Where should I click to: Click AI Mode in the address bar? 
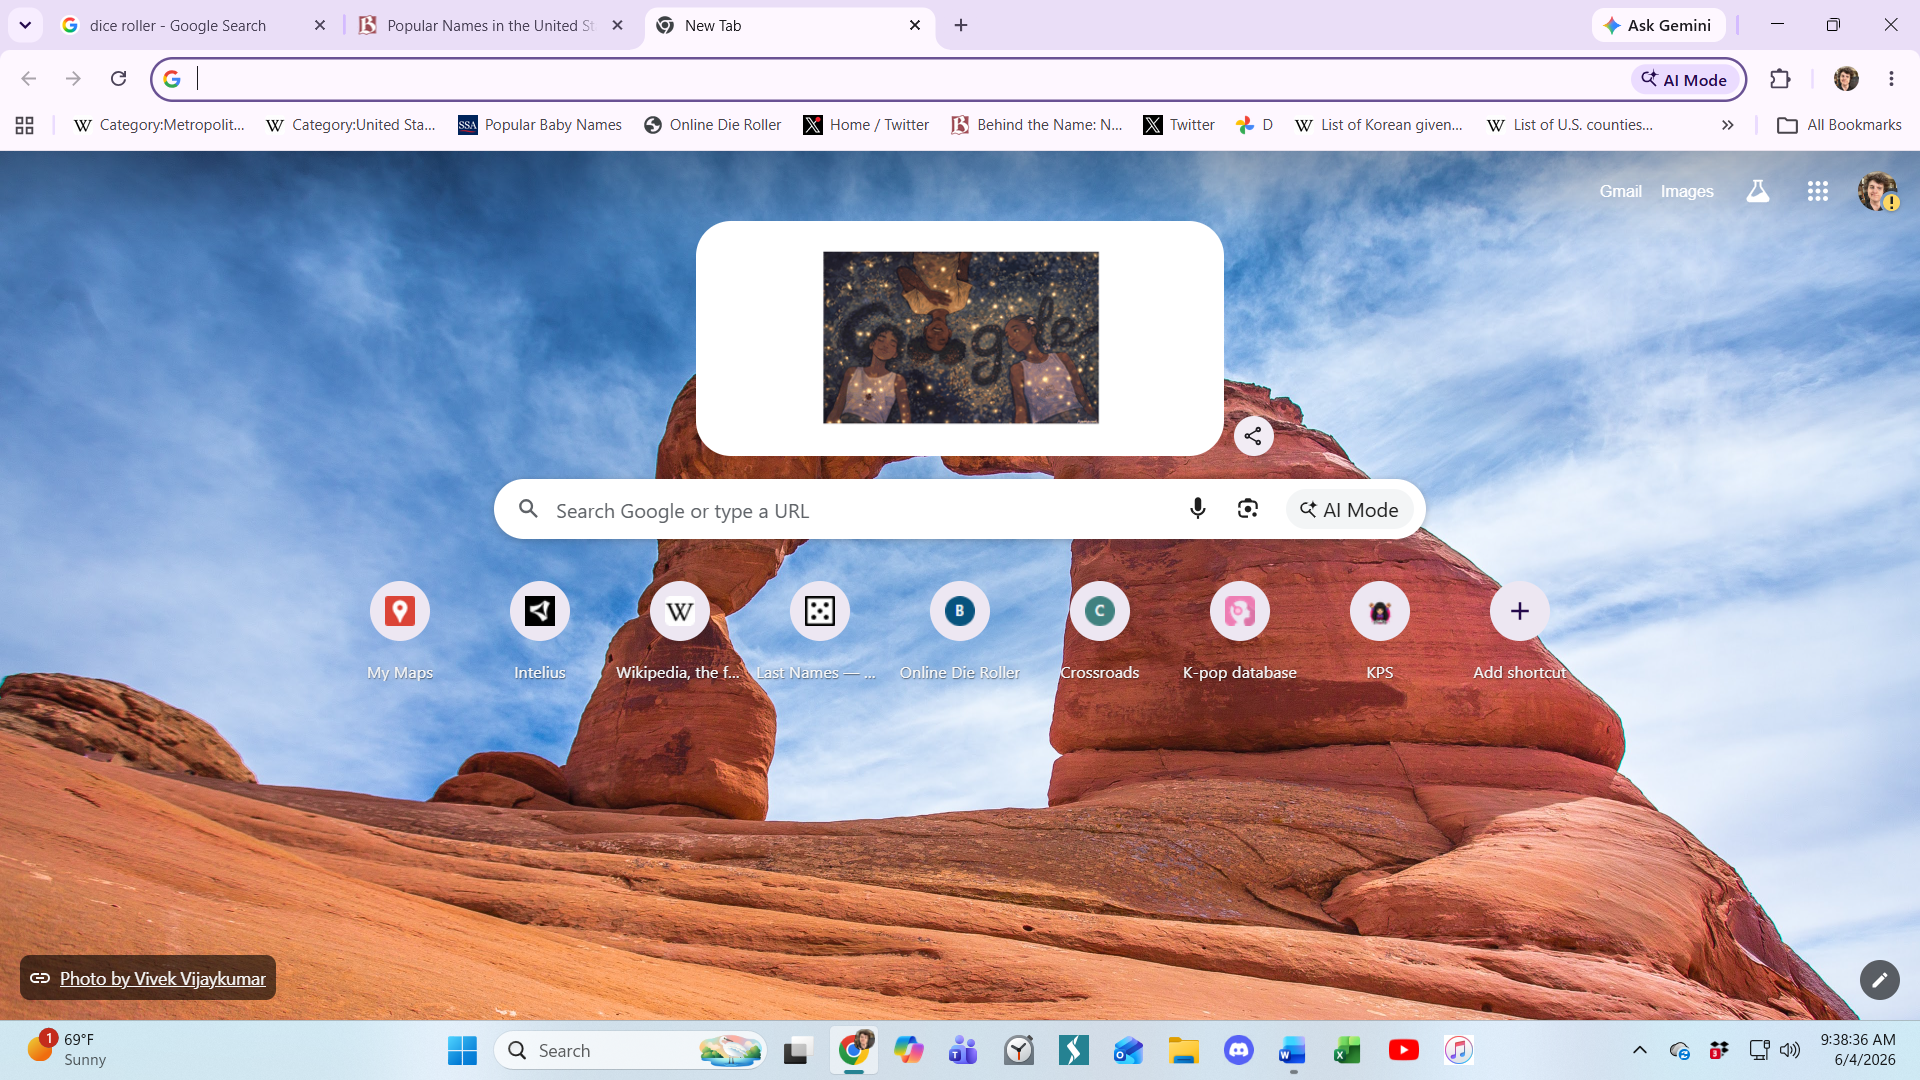[x=1685, y=79]
